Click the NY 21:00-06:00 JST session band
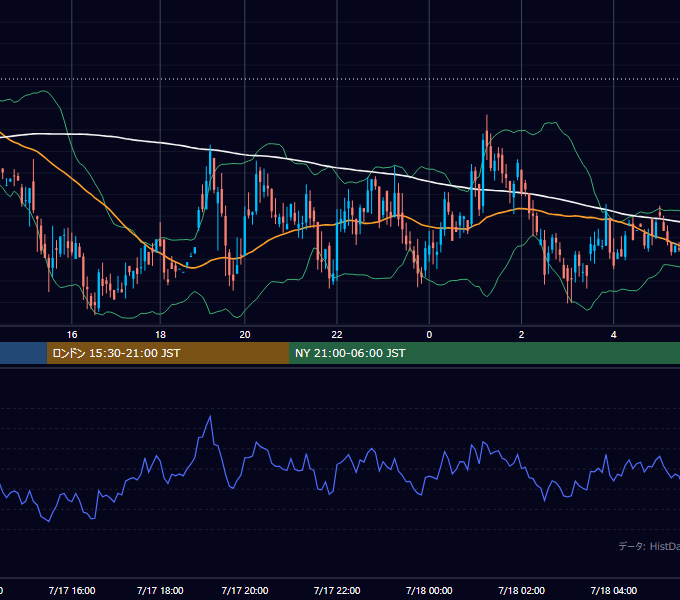The height and width of the screenshot is (600, 680). [x=484, y=353]
